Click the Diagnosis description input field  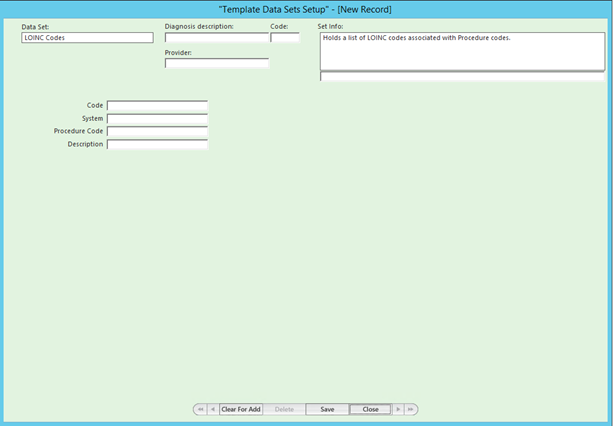coord(217,38)
